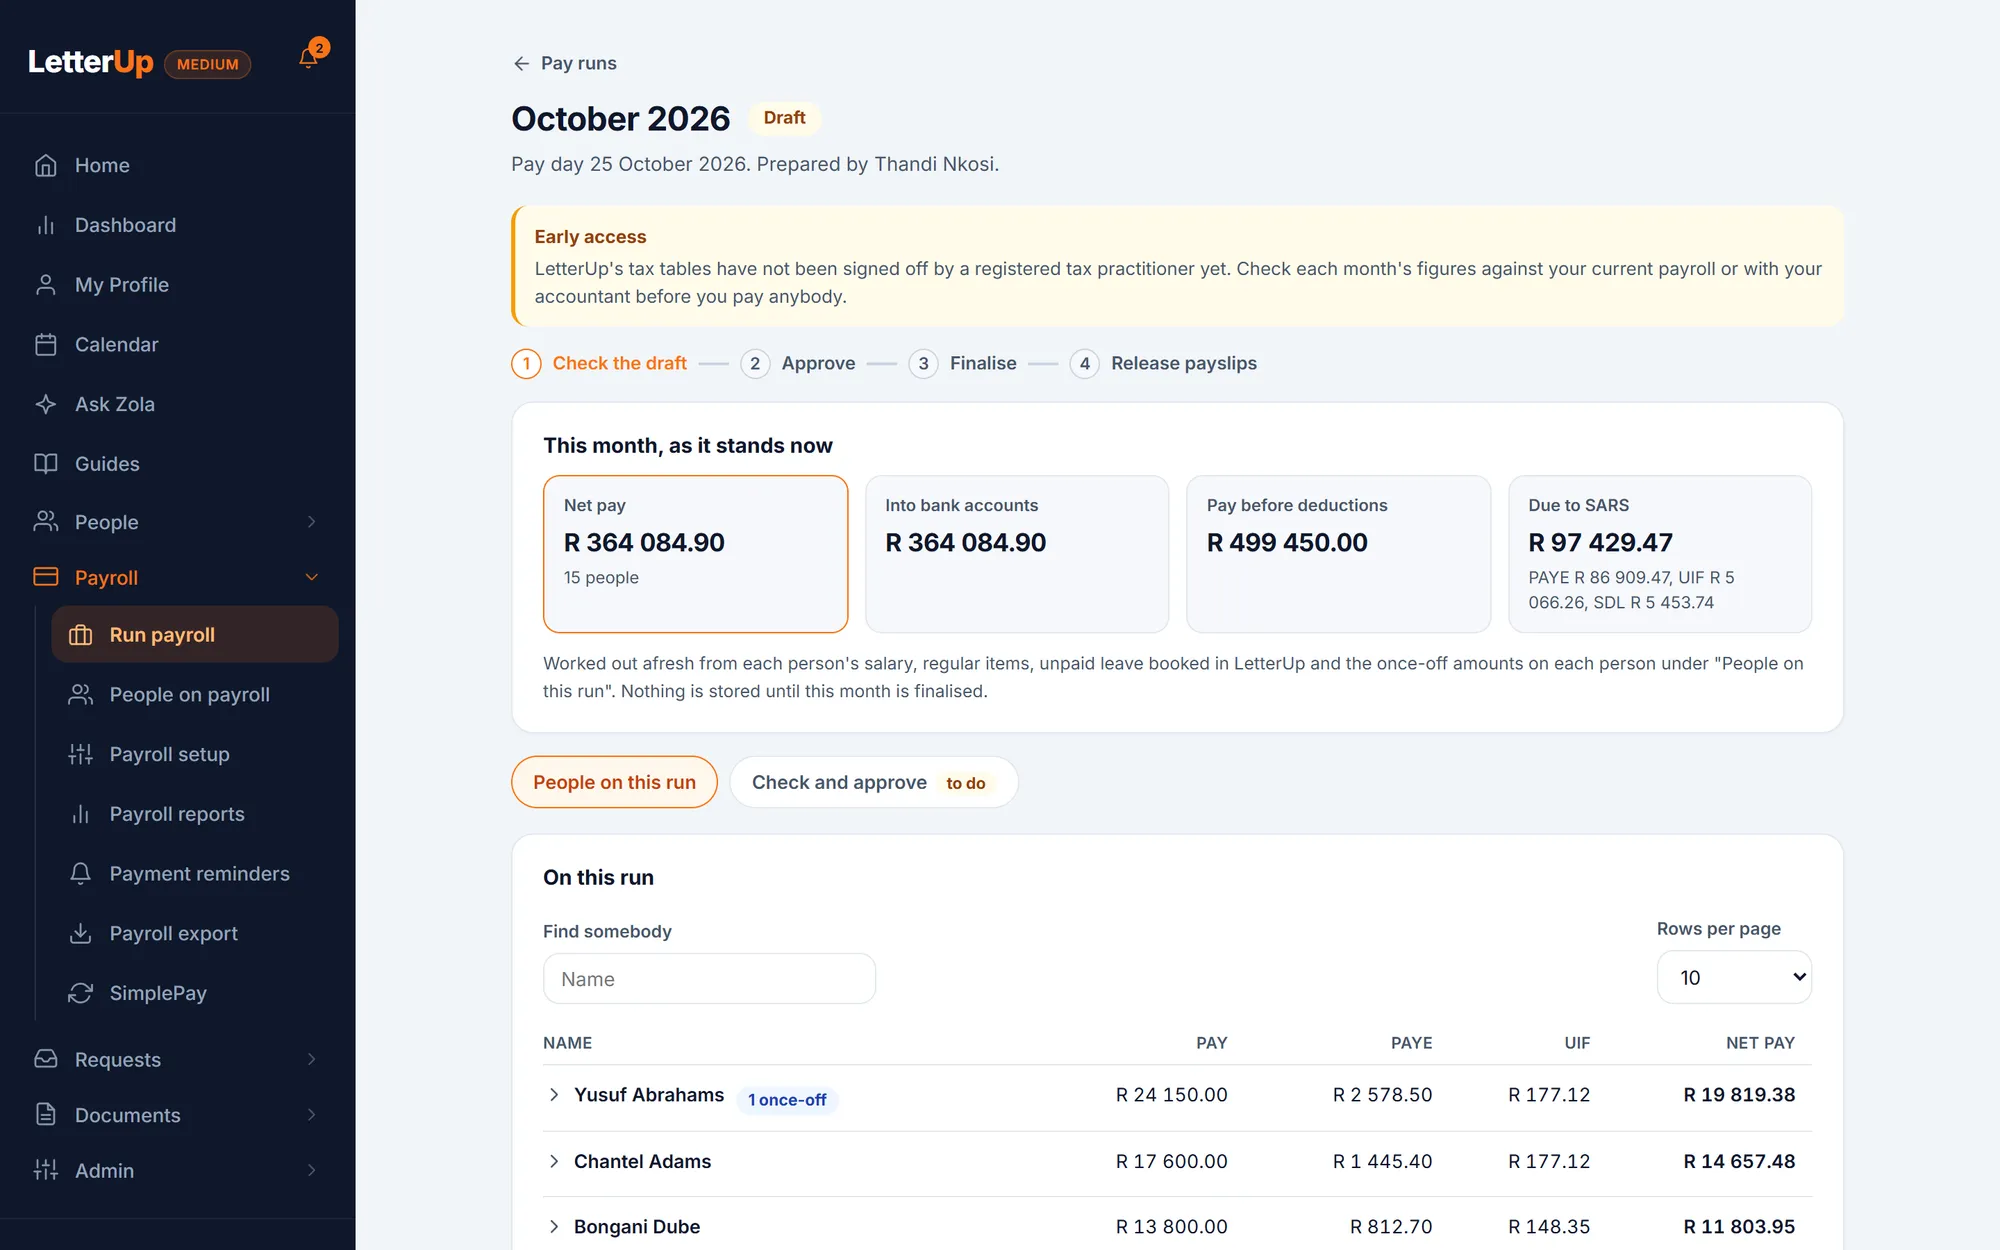Click the My Profile person icon
The height and width of the screenshot is (1250, 2000).
[46, 285]
